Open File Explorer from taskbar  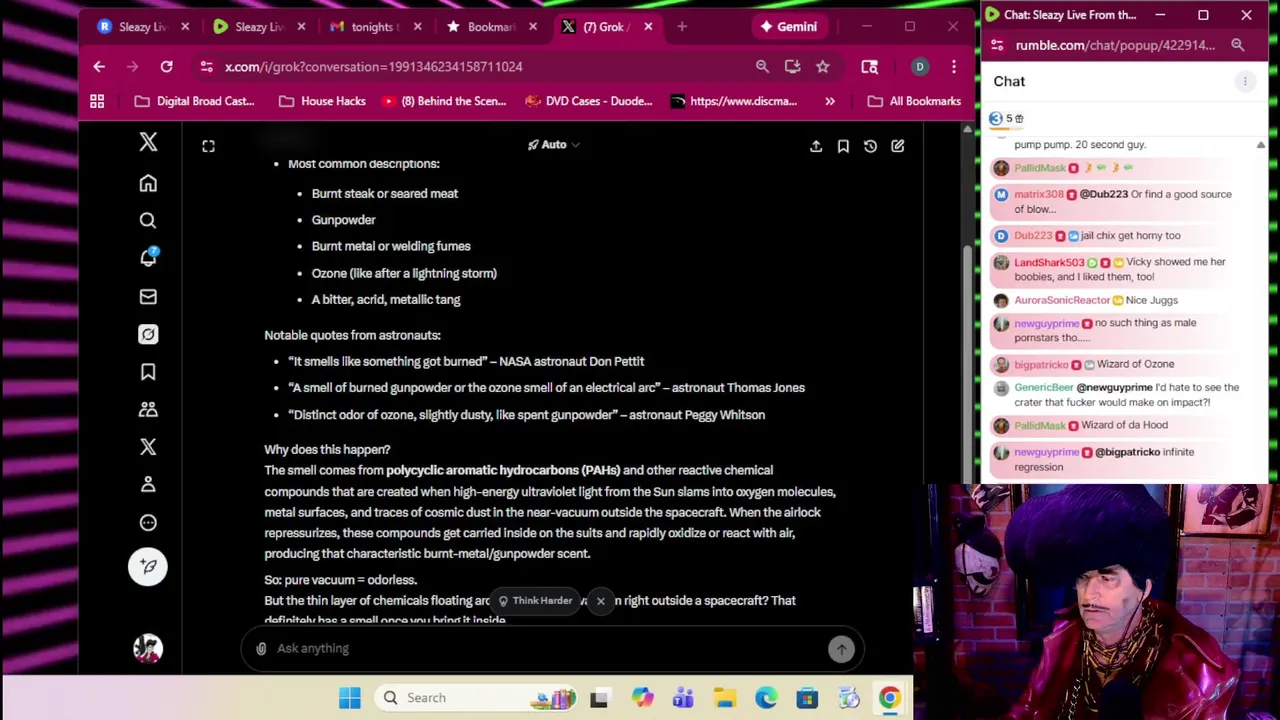click(725, 698)
